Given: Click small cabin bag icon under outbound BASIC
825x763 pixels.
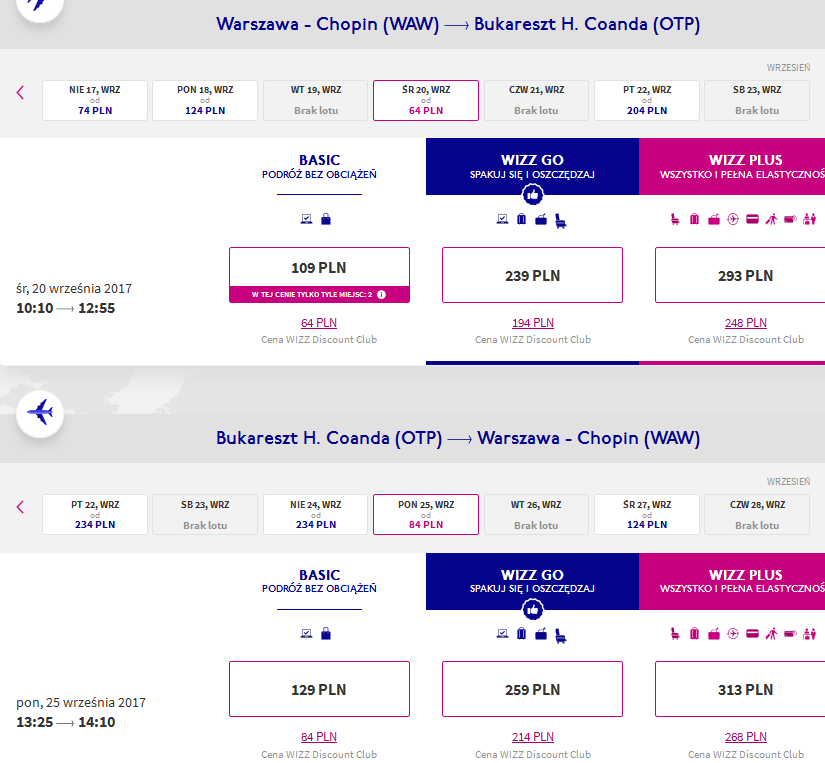Looking at the screenshot, I should click(x=326, y=219).
